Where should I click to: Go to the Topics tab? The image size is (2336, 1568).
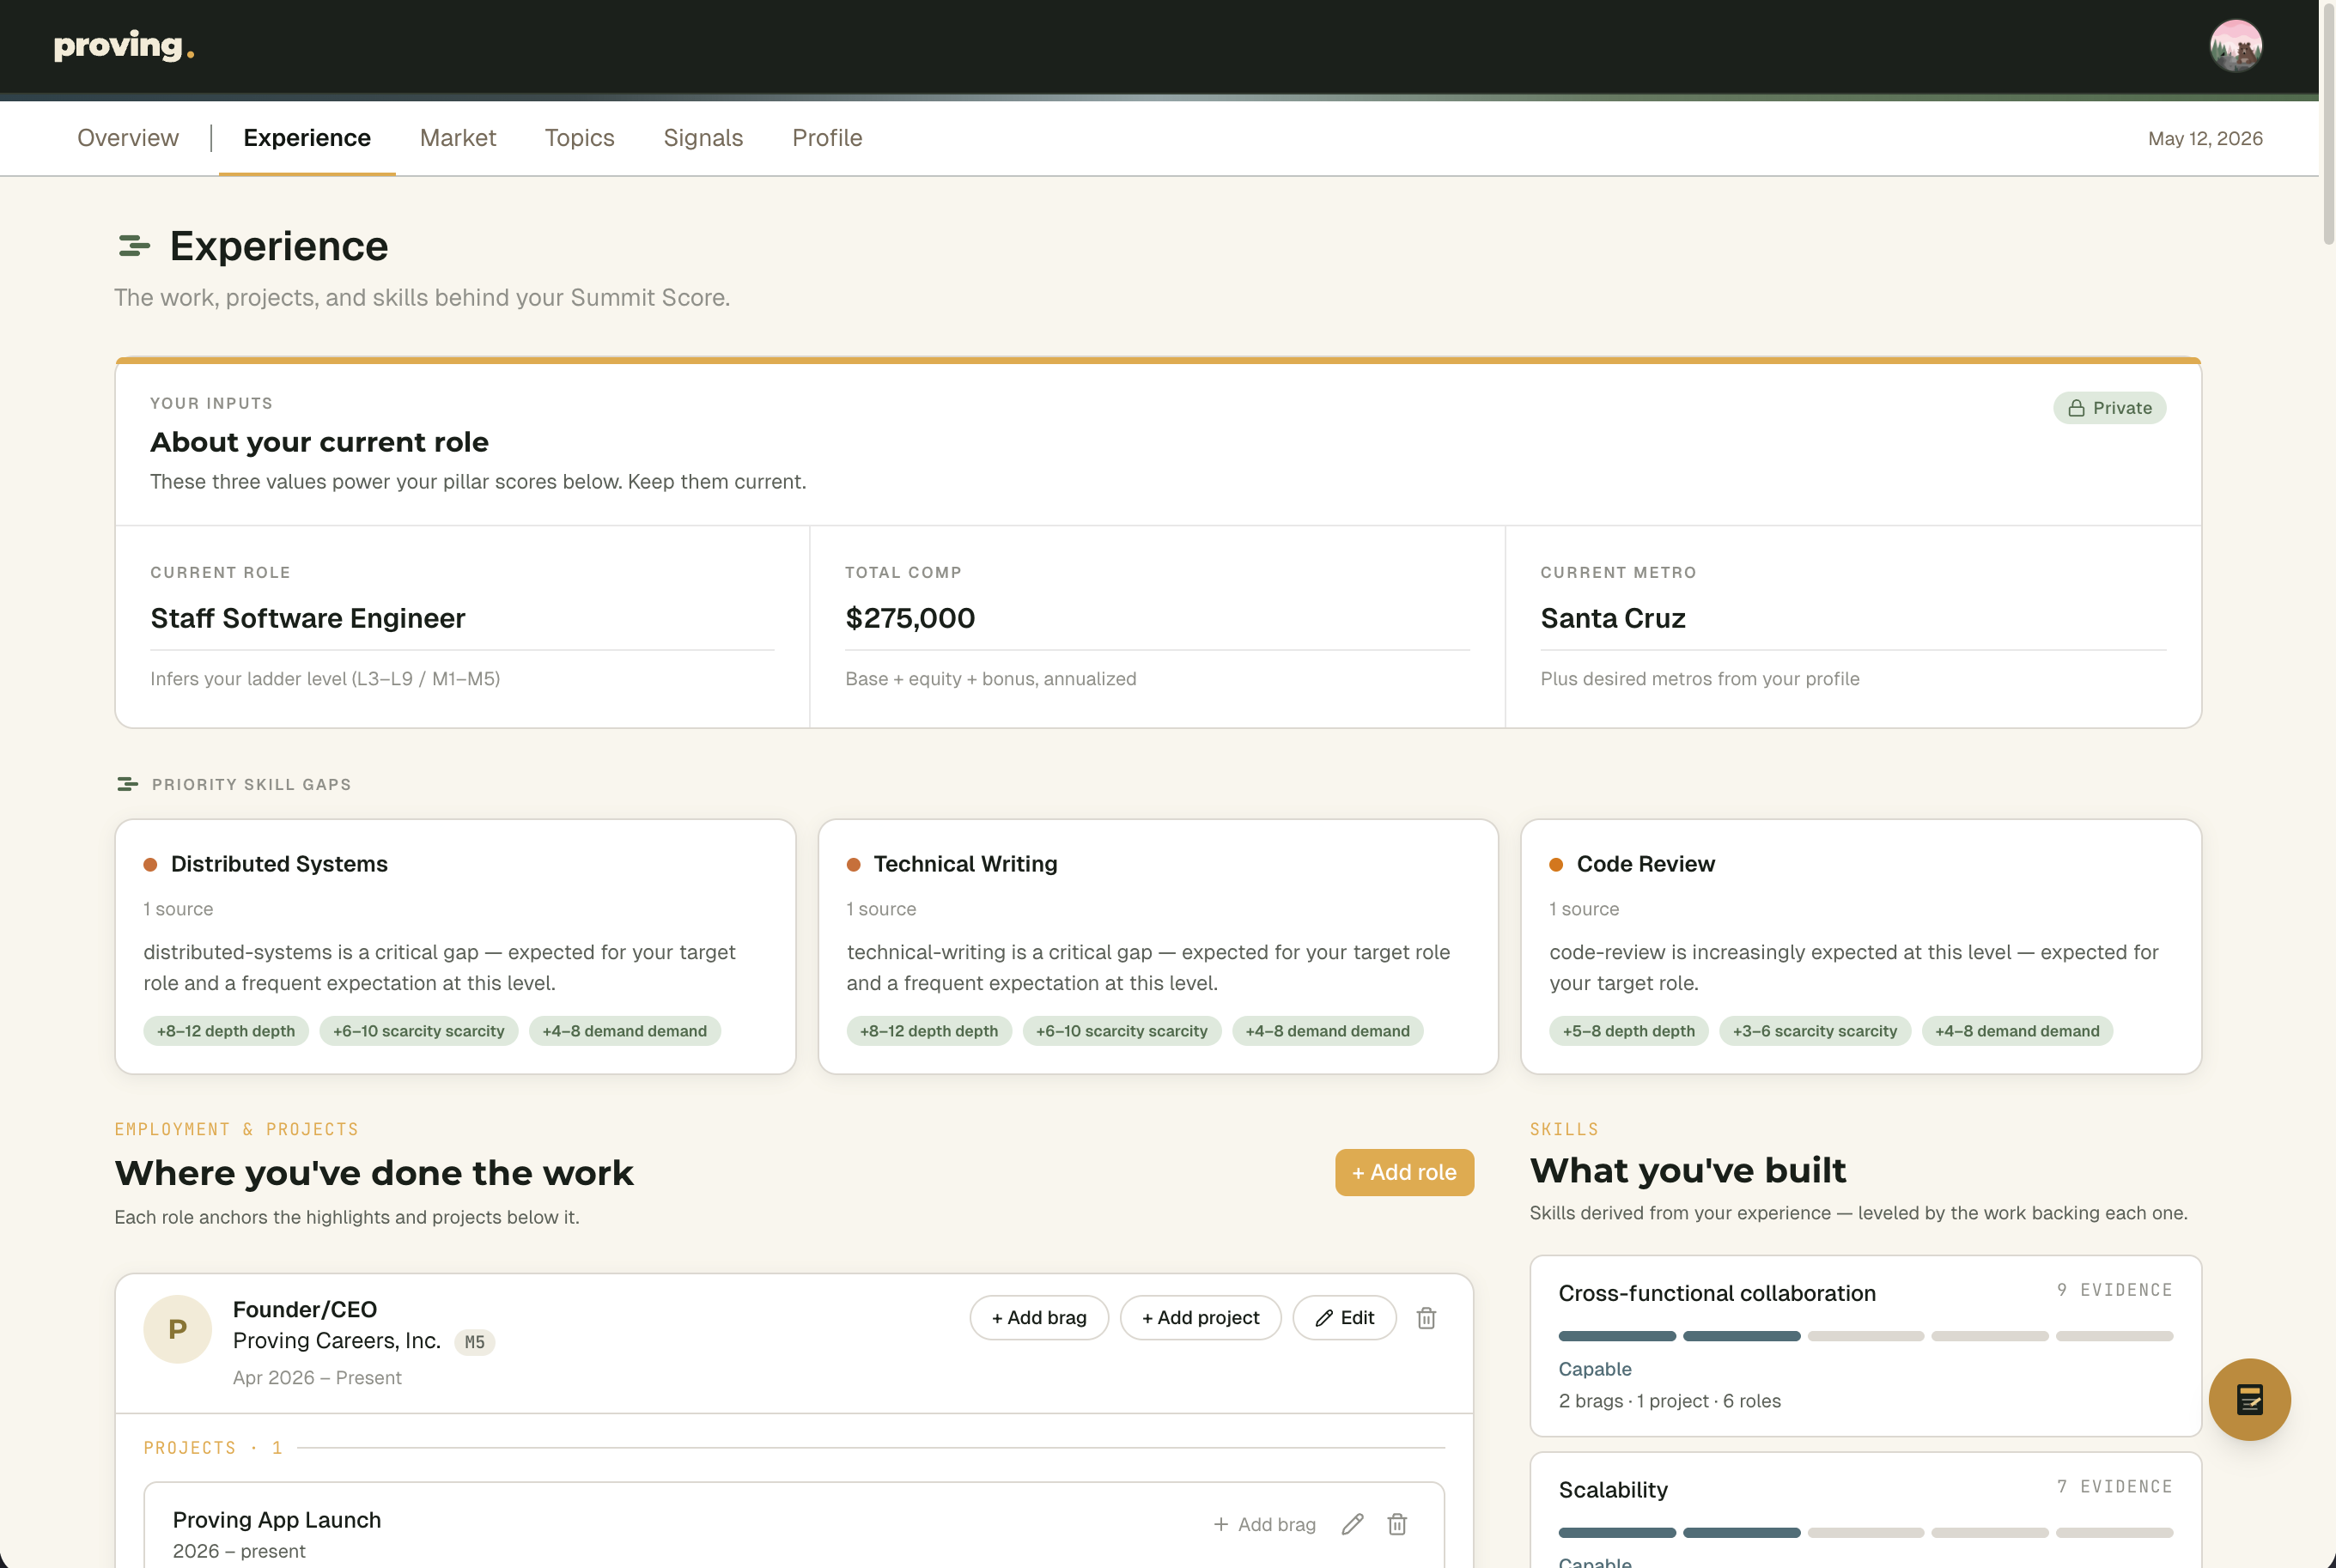(x=579, y=138)
